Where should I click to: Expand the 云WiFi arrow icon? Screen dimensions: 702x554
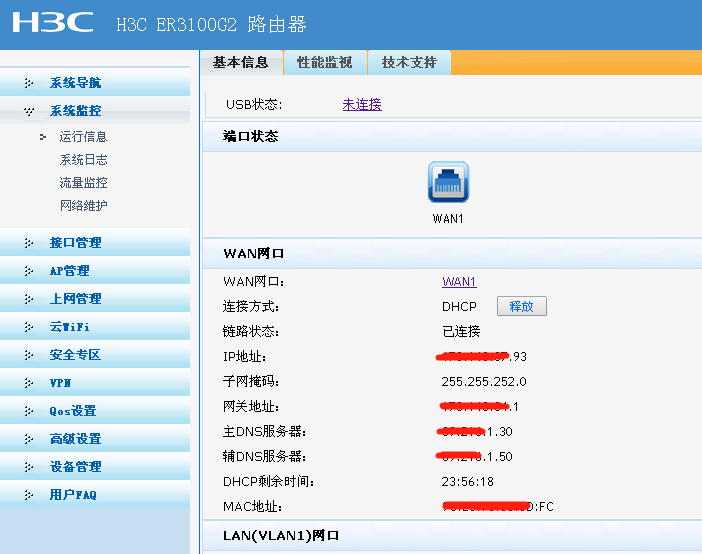pos(29,327)
